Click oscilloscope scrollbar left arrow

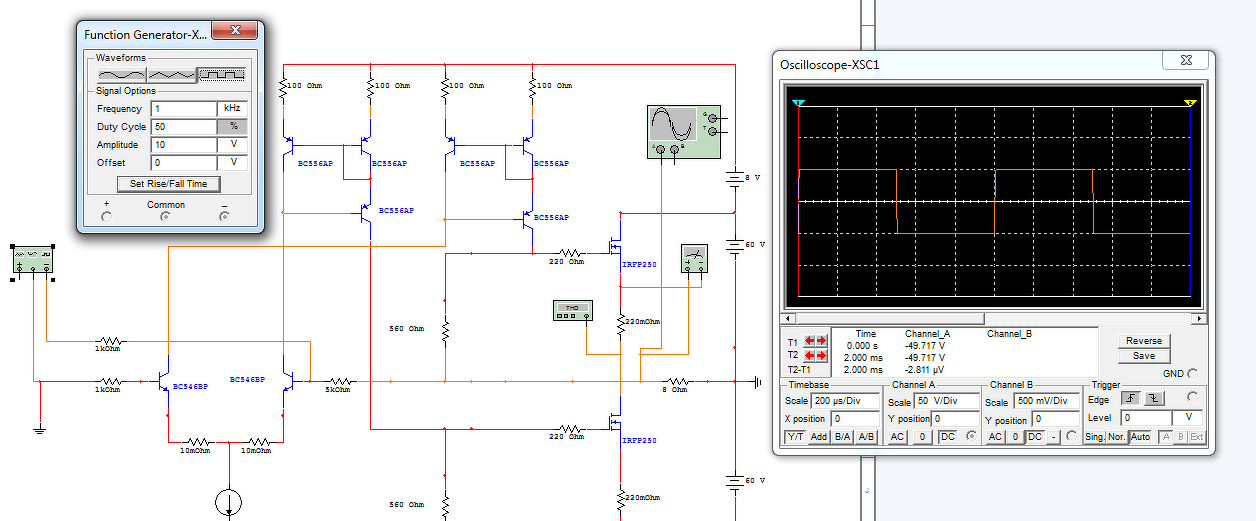point(788,318)
